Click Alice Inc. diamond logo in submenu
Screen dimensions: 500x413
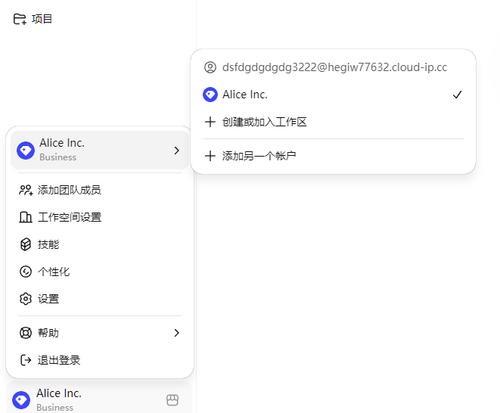[x=210, y=95]
